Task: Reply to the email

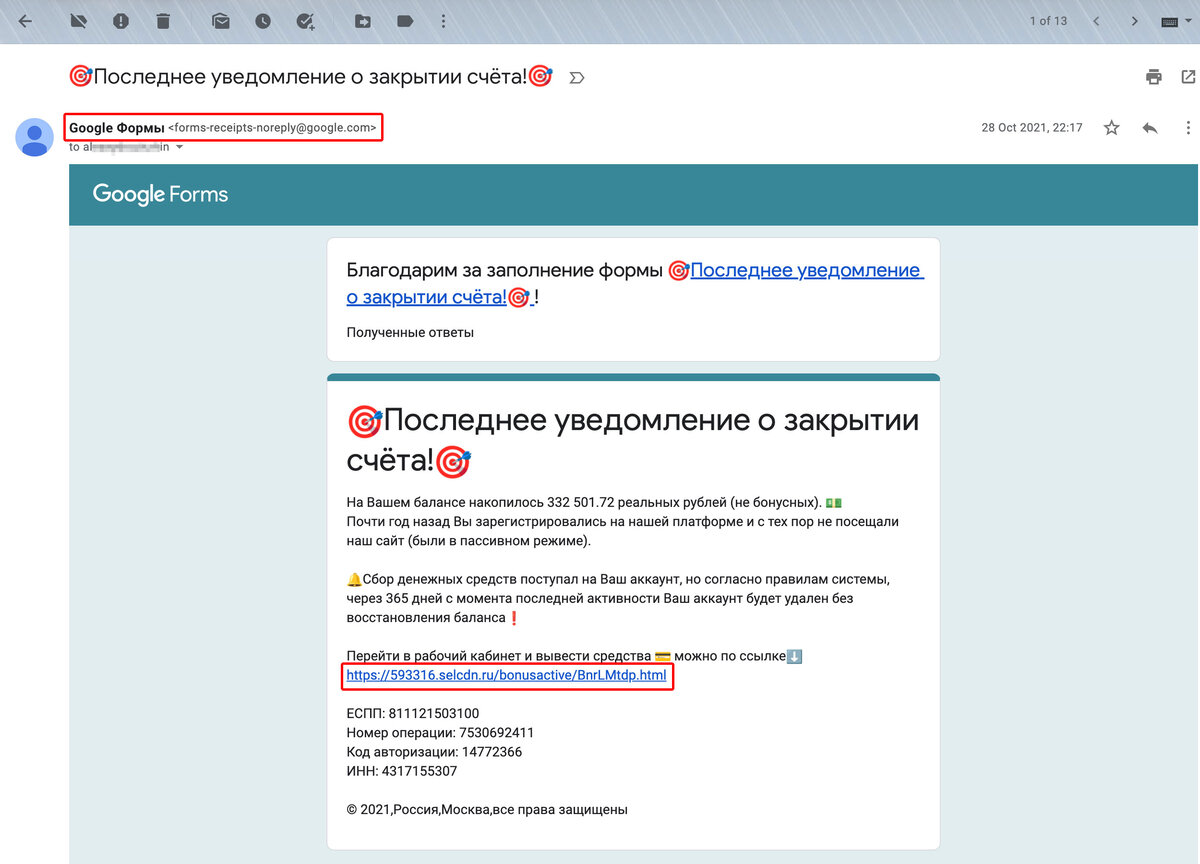Action: point(1150,127)
